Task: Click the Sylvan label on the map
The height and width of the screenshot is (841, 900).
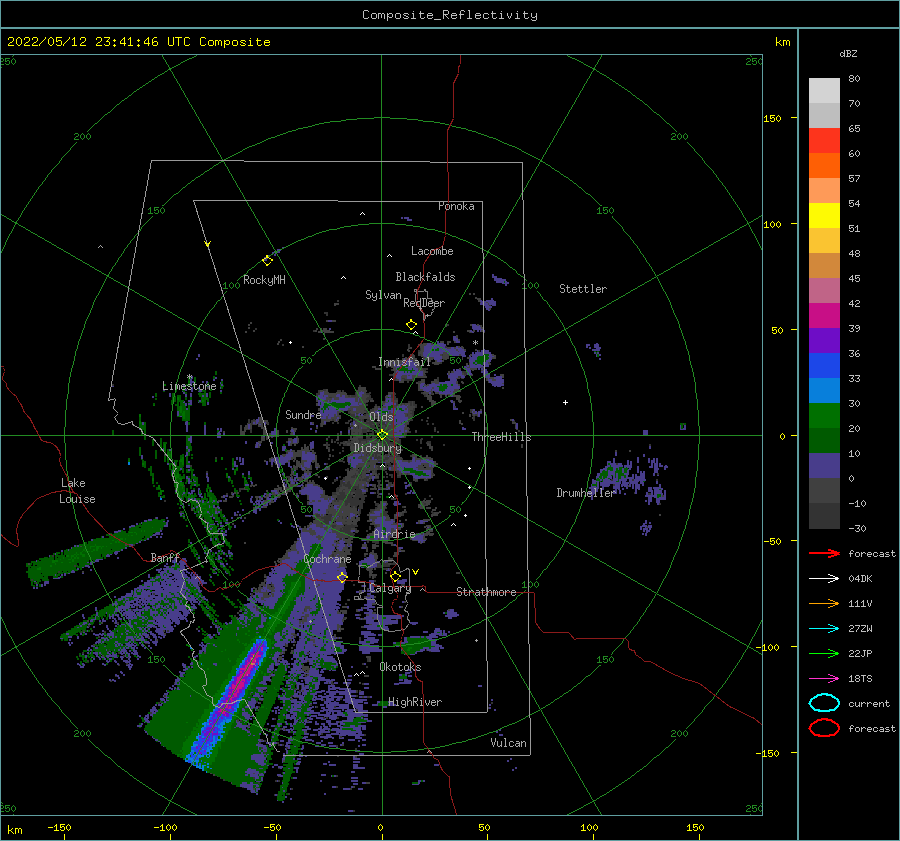Action: (383, 295)
